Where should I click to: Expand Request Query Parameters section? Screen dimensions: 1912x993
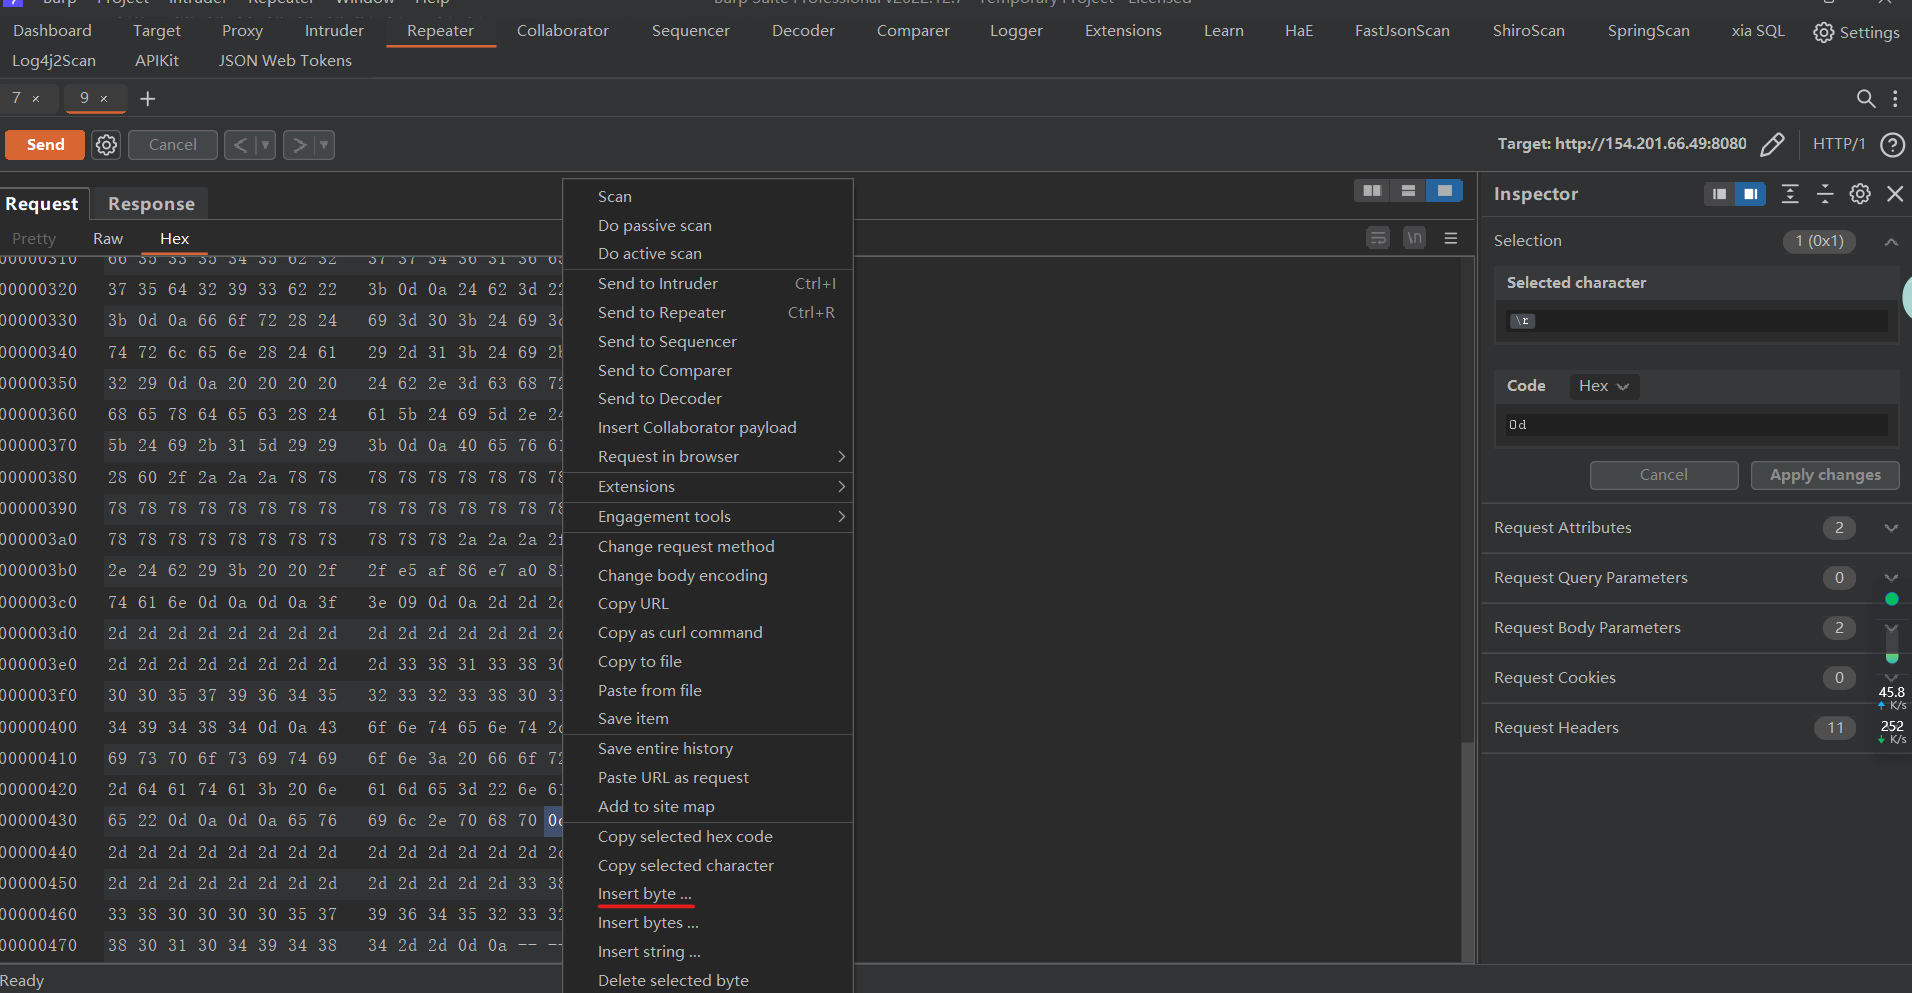1891,578
